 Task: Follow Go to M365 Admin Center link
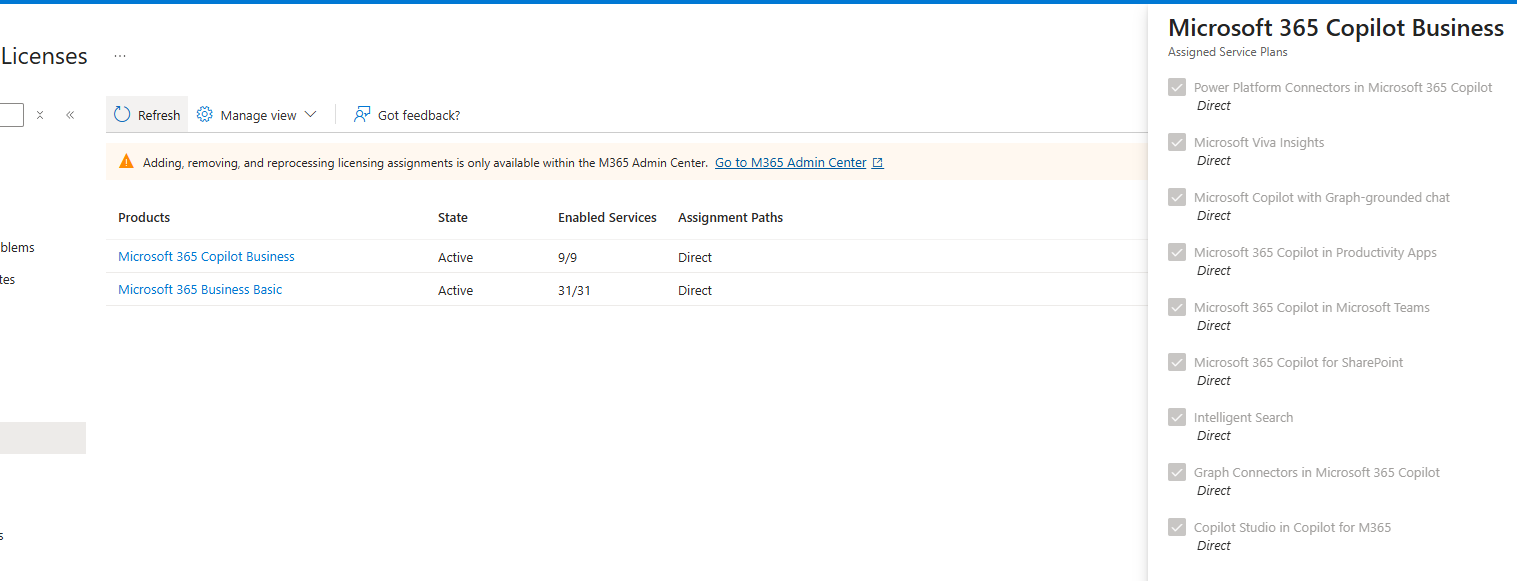pyautogui.click(x=790, y=163)
